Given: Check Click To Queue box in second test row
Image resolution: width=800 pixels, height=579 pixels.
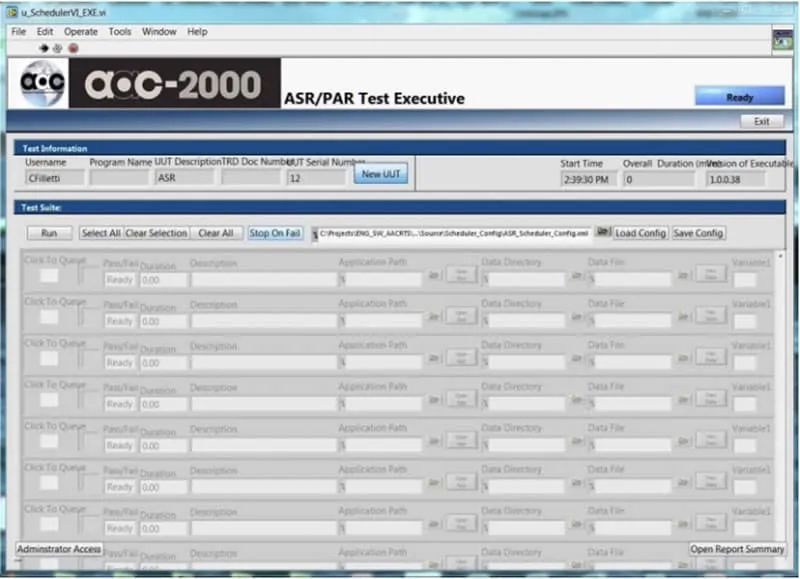Looking at the screenshot, I should pos(49,317).
